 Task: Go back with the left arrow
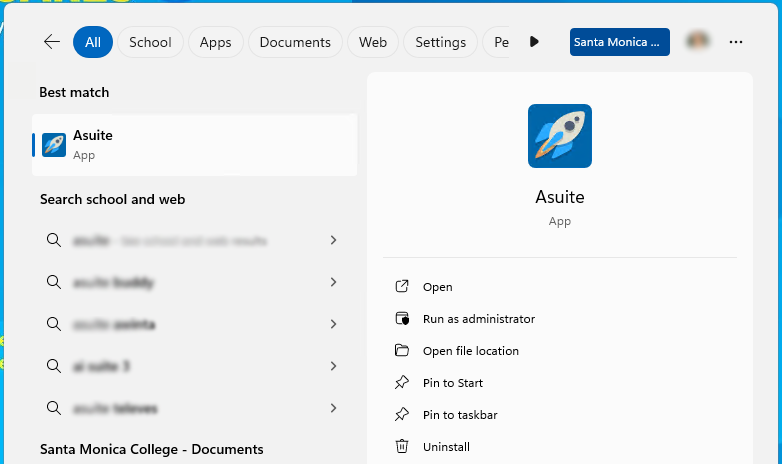52,42
